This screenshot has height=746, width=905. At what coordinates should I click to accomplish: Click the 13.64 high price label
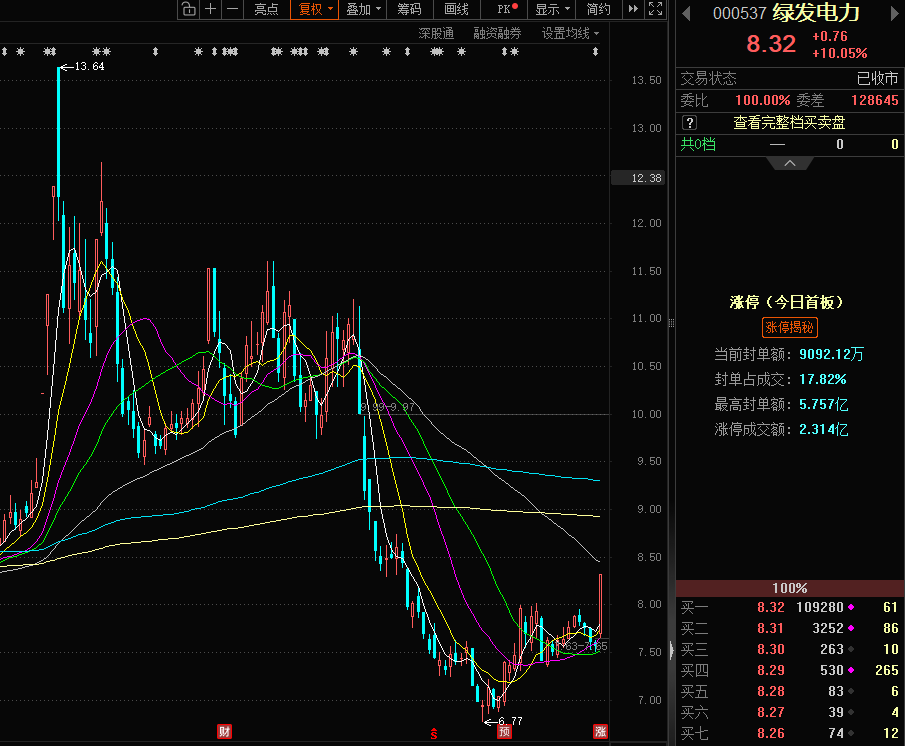(89, 66)
